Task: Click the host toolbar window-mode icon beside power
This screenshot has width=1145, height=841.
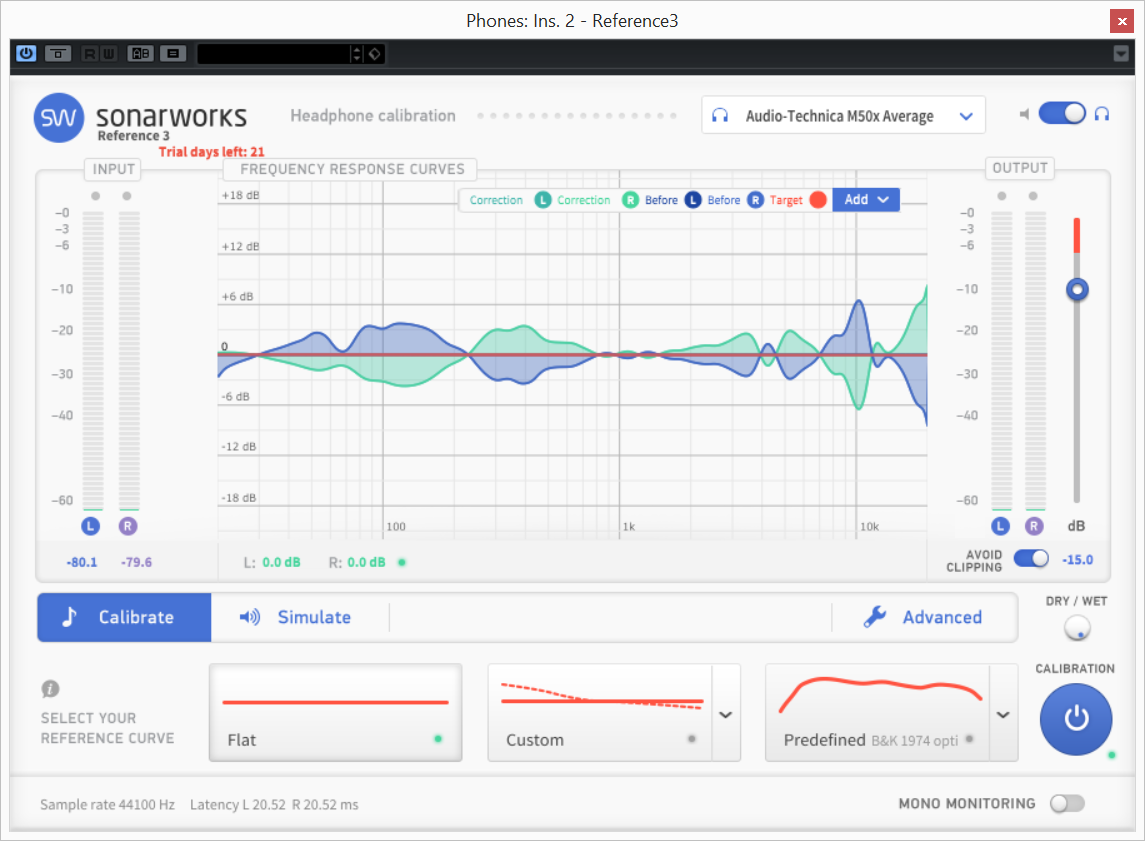Action: click(x=58, y=53)
